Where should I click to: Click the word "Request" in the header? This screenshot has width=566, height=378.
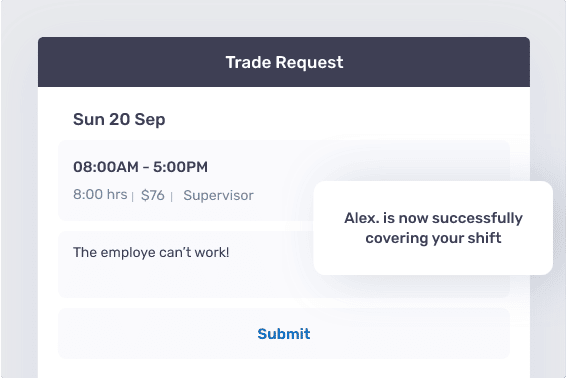[x=309, y=62]
